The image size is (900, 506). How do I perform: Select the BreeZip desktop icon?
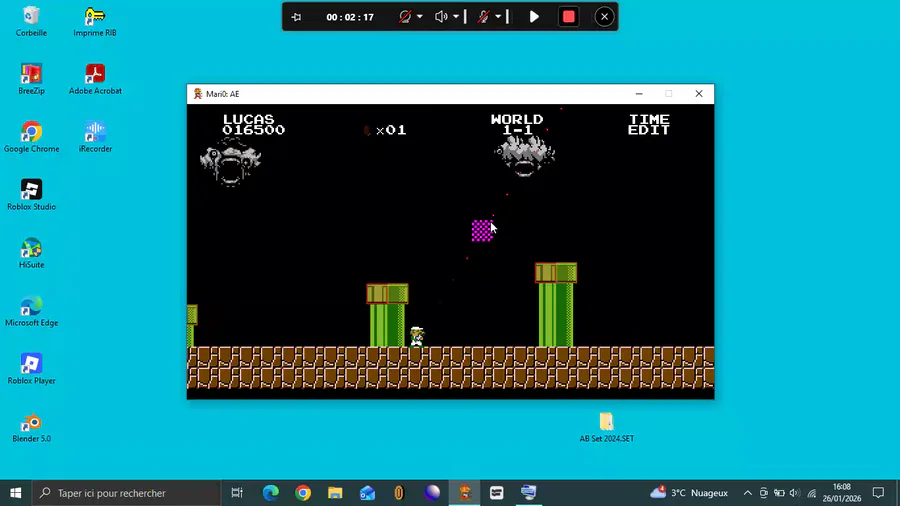(x=31, y=80)
